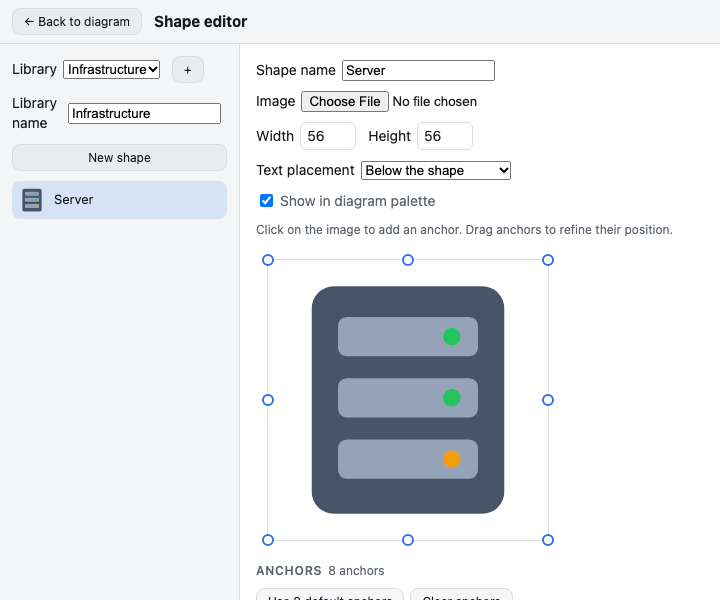Select the top-right anchor point
The width and height of the screenshot is (720, 600).
pyautogui.click(x=548, y=260)
